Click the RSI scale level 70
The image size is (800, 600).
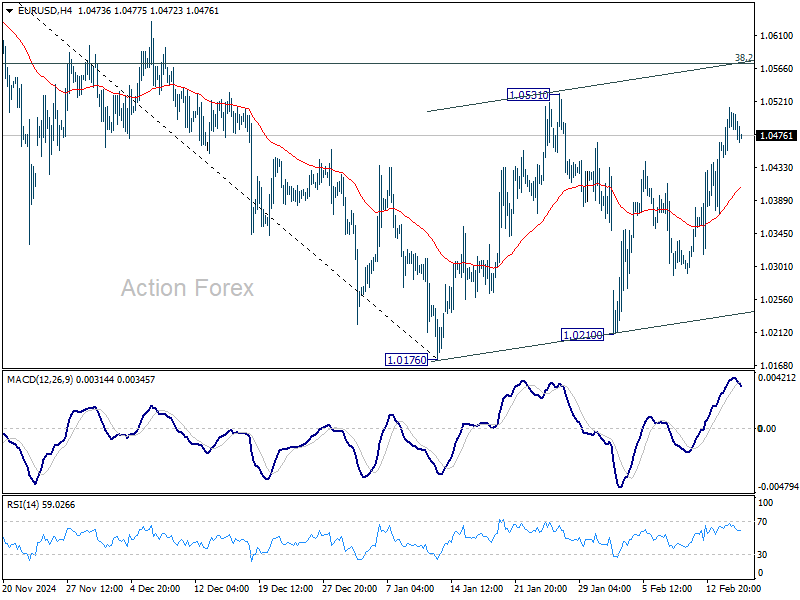point(762,521)
